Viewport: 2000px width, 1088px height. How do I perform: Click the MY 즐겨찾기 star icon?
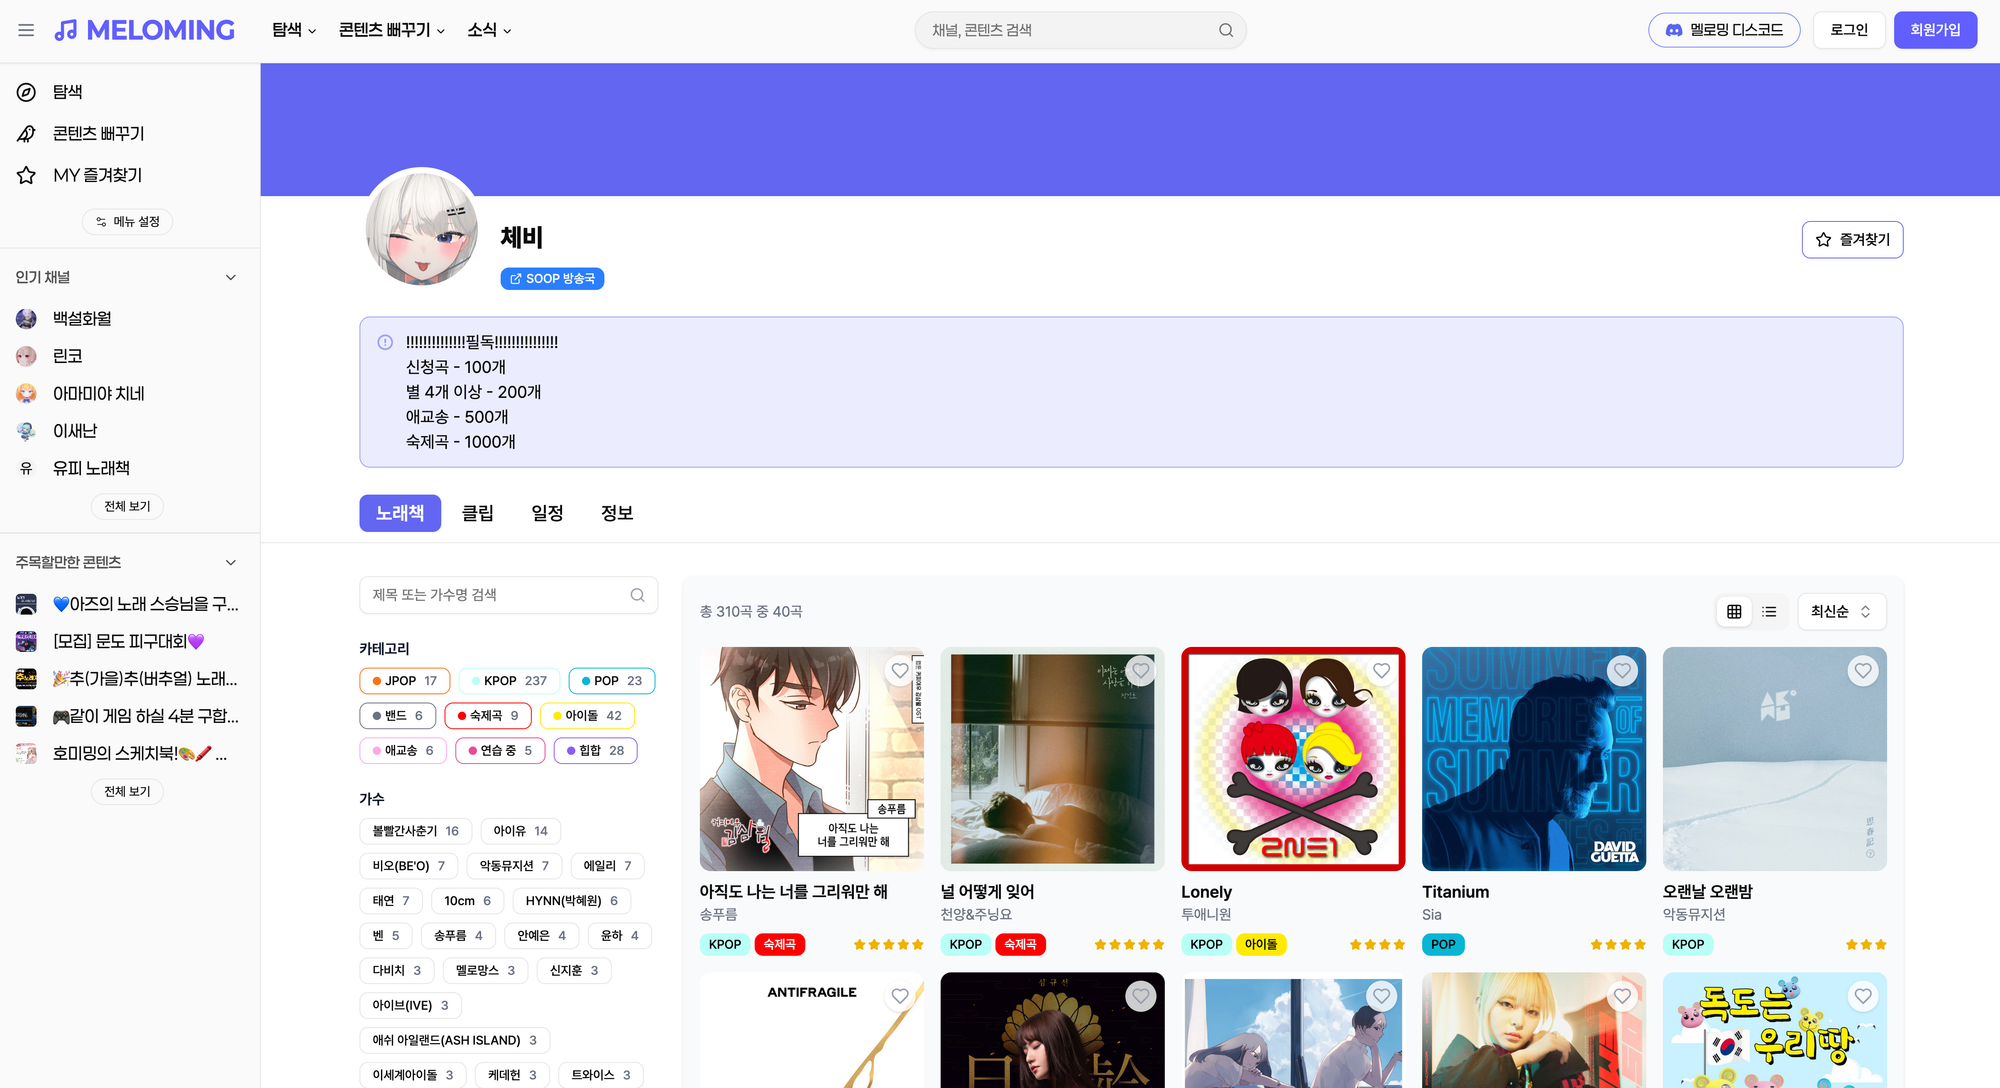27,176
